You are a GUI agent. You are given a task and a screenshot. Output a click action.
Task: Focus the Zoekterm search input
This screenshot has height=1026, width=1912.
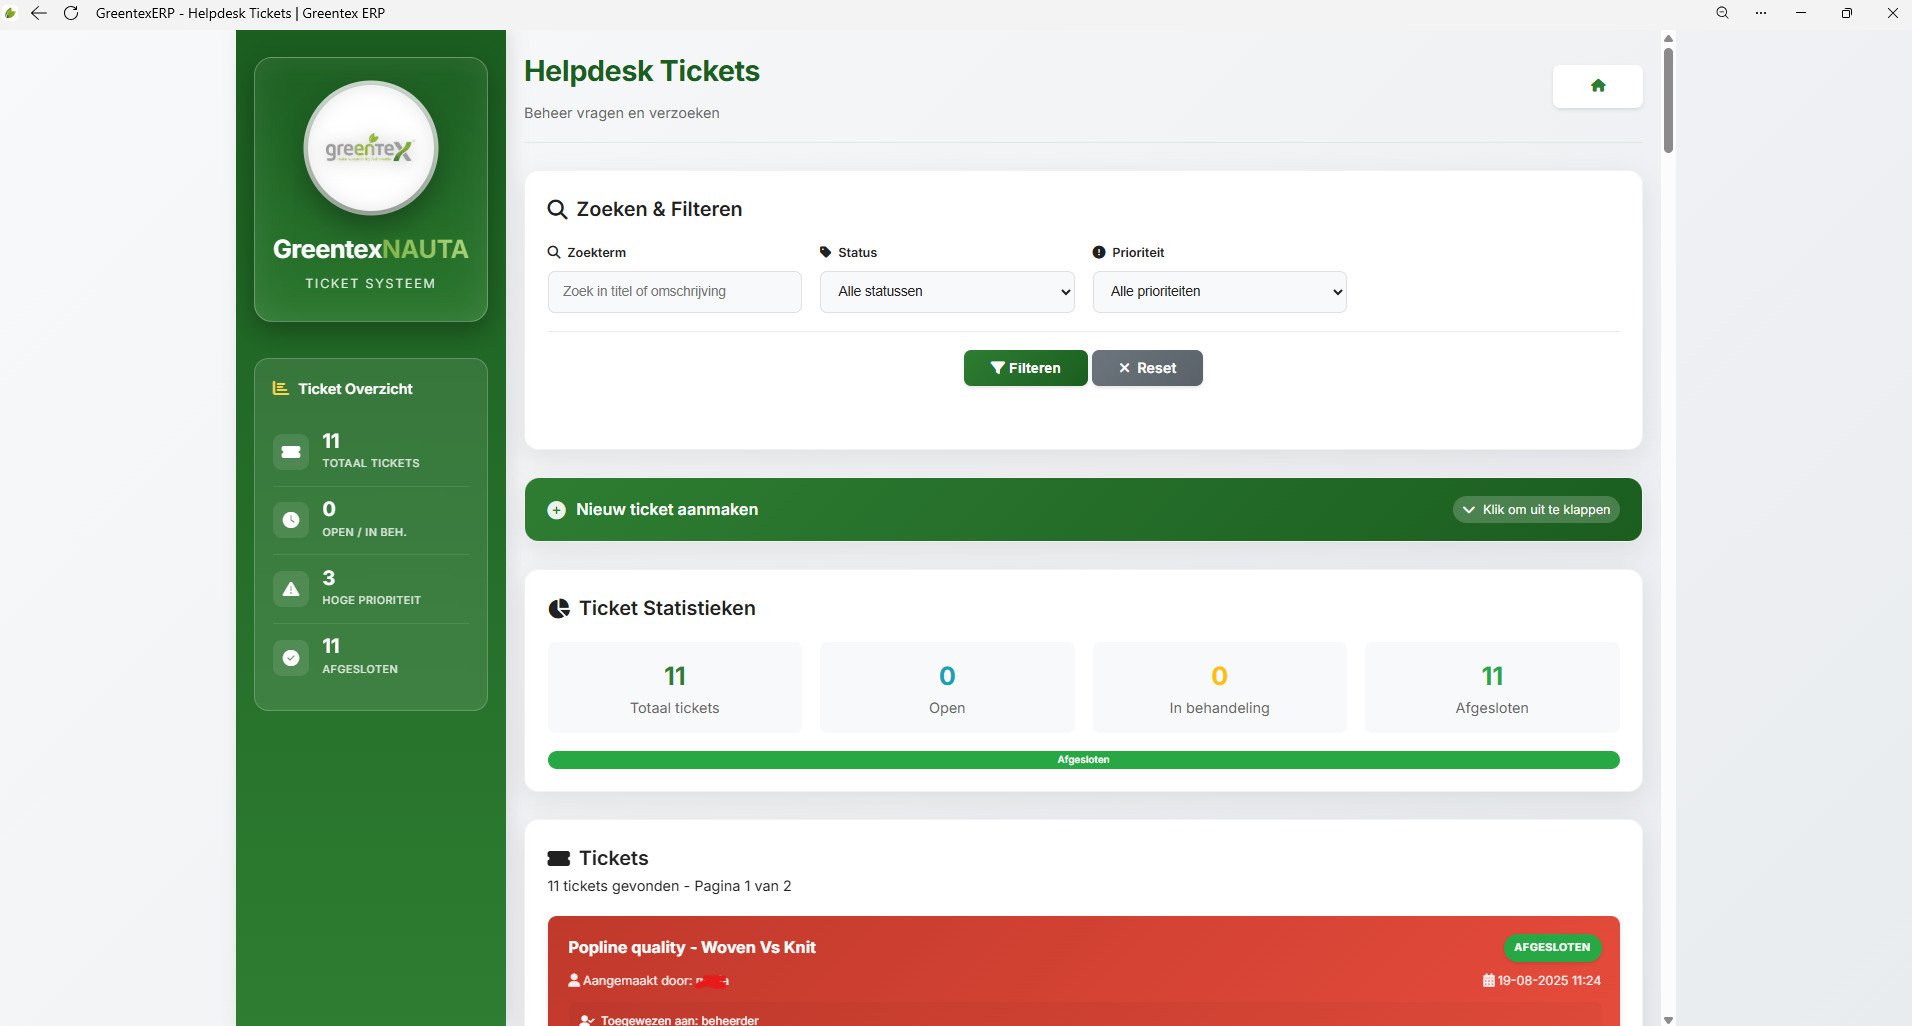pos(675,292)
